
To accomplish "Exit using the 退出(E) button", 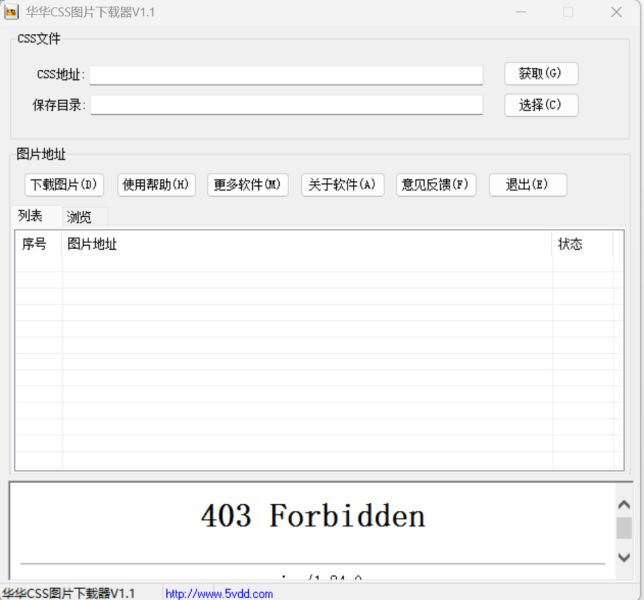I will pyautogui.click(x=527, y=185).
